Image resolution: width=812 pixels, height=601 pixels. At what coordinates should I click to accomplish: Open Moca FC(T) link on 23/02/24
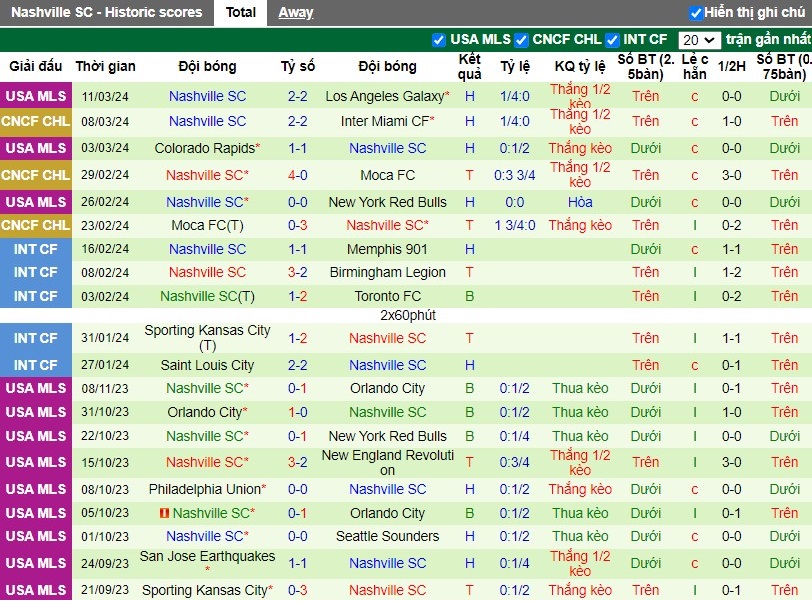(207, 225)
